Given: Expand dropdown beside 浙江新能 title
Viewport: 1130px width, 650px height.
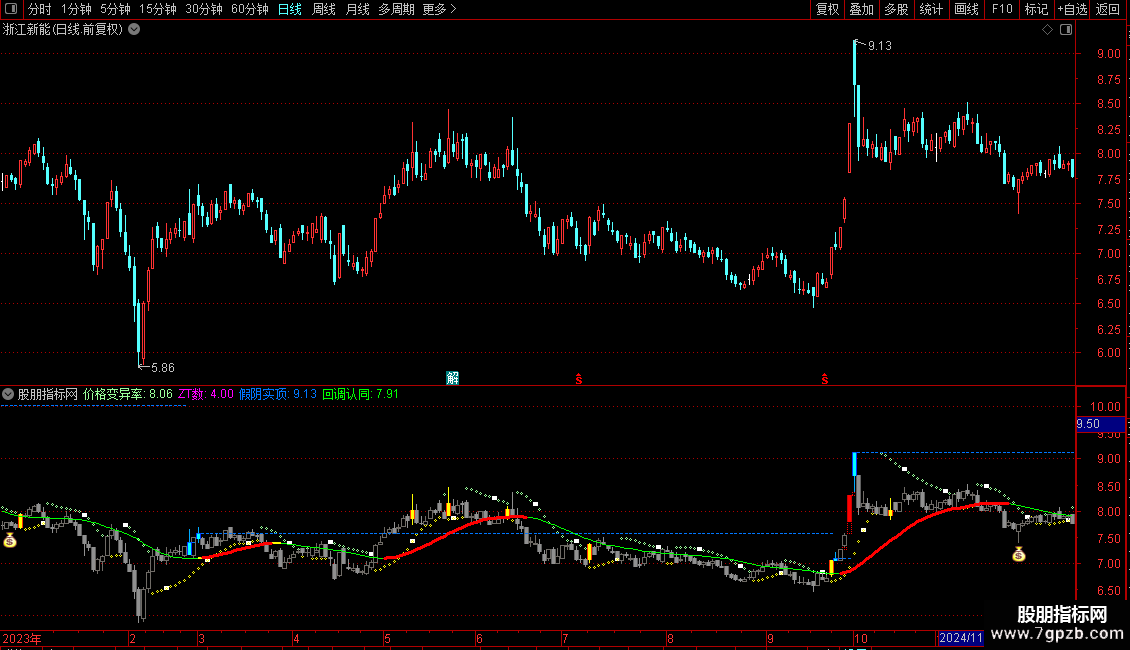Looking at the screenshot, I should [x=134, y=30].
